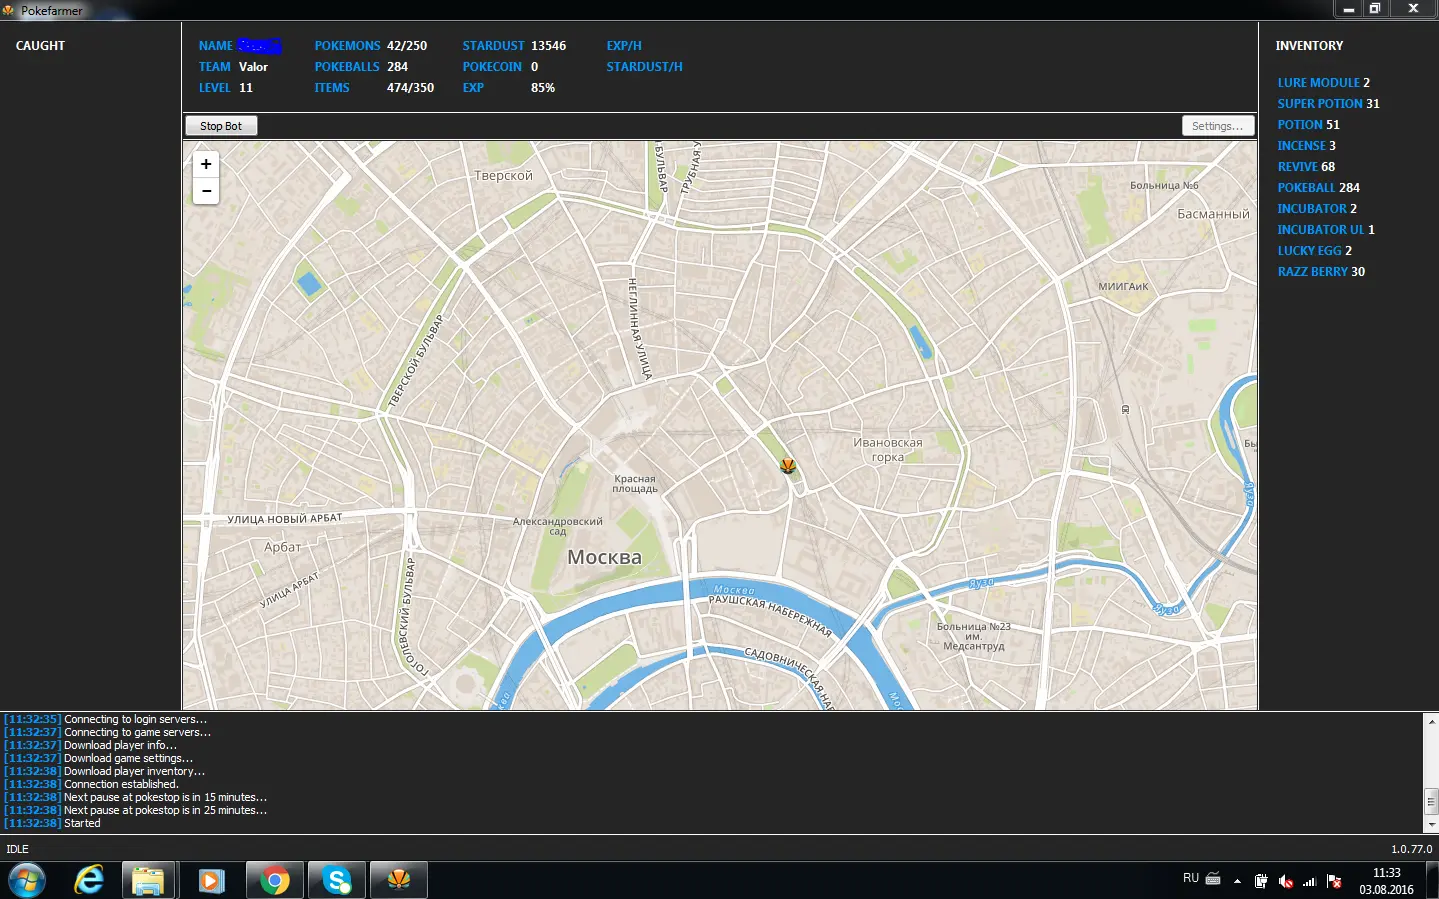Click the player marker on the map
This screenshot has height=899, width=1439.
tap(788, 465)
